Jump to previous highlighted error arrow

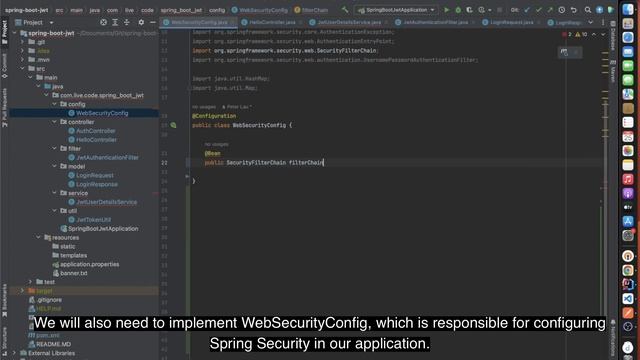point(594,34)
